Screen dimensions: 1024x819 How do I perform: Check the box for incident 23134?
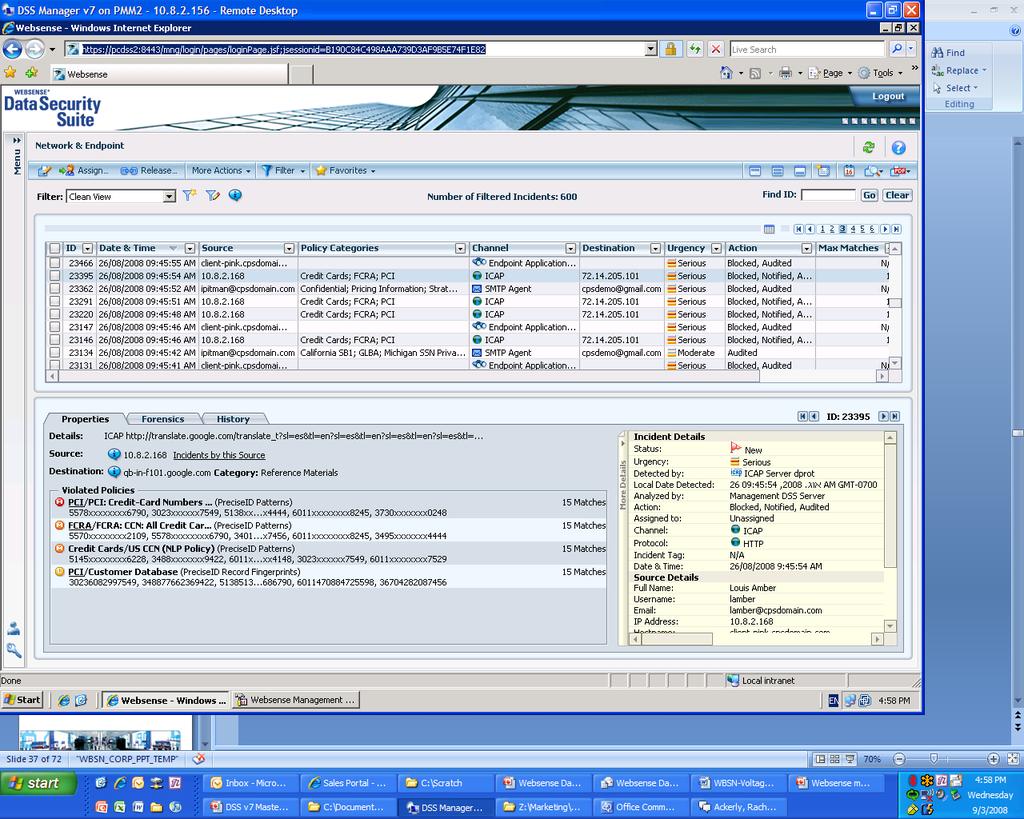[55, 353]
